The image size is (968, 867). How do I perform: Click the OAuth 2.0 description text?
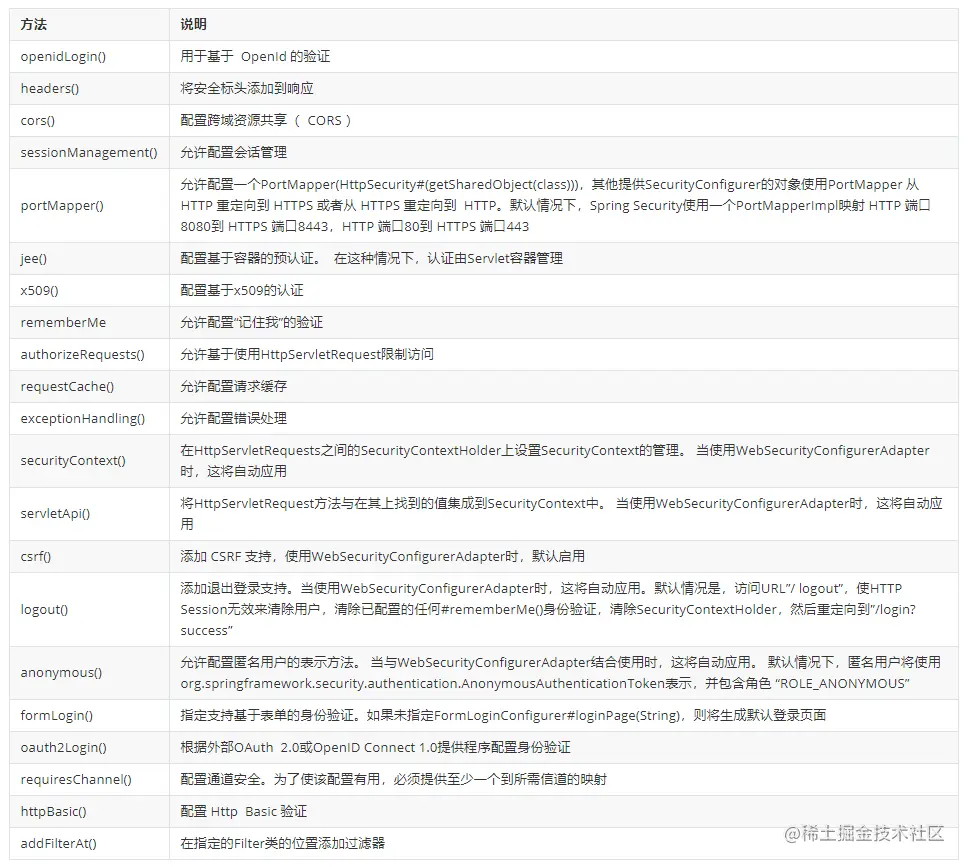click(375, 748)
